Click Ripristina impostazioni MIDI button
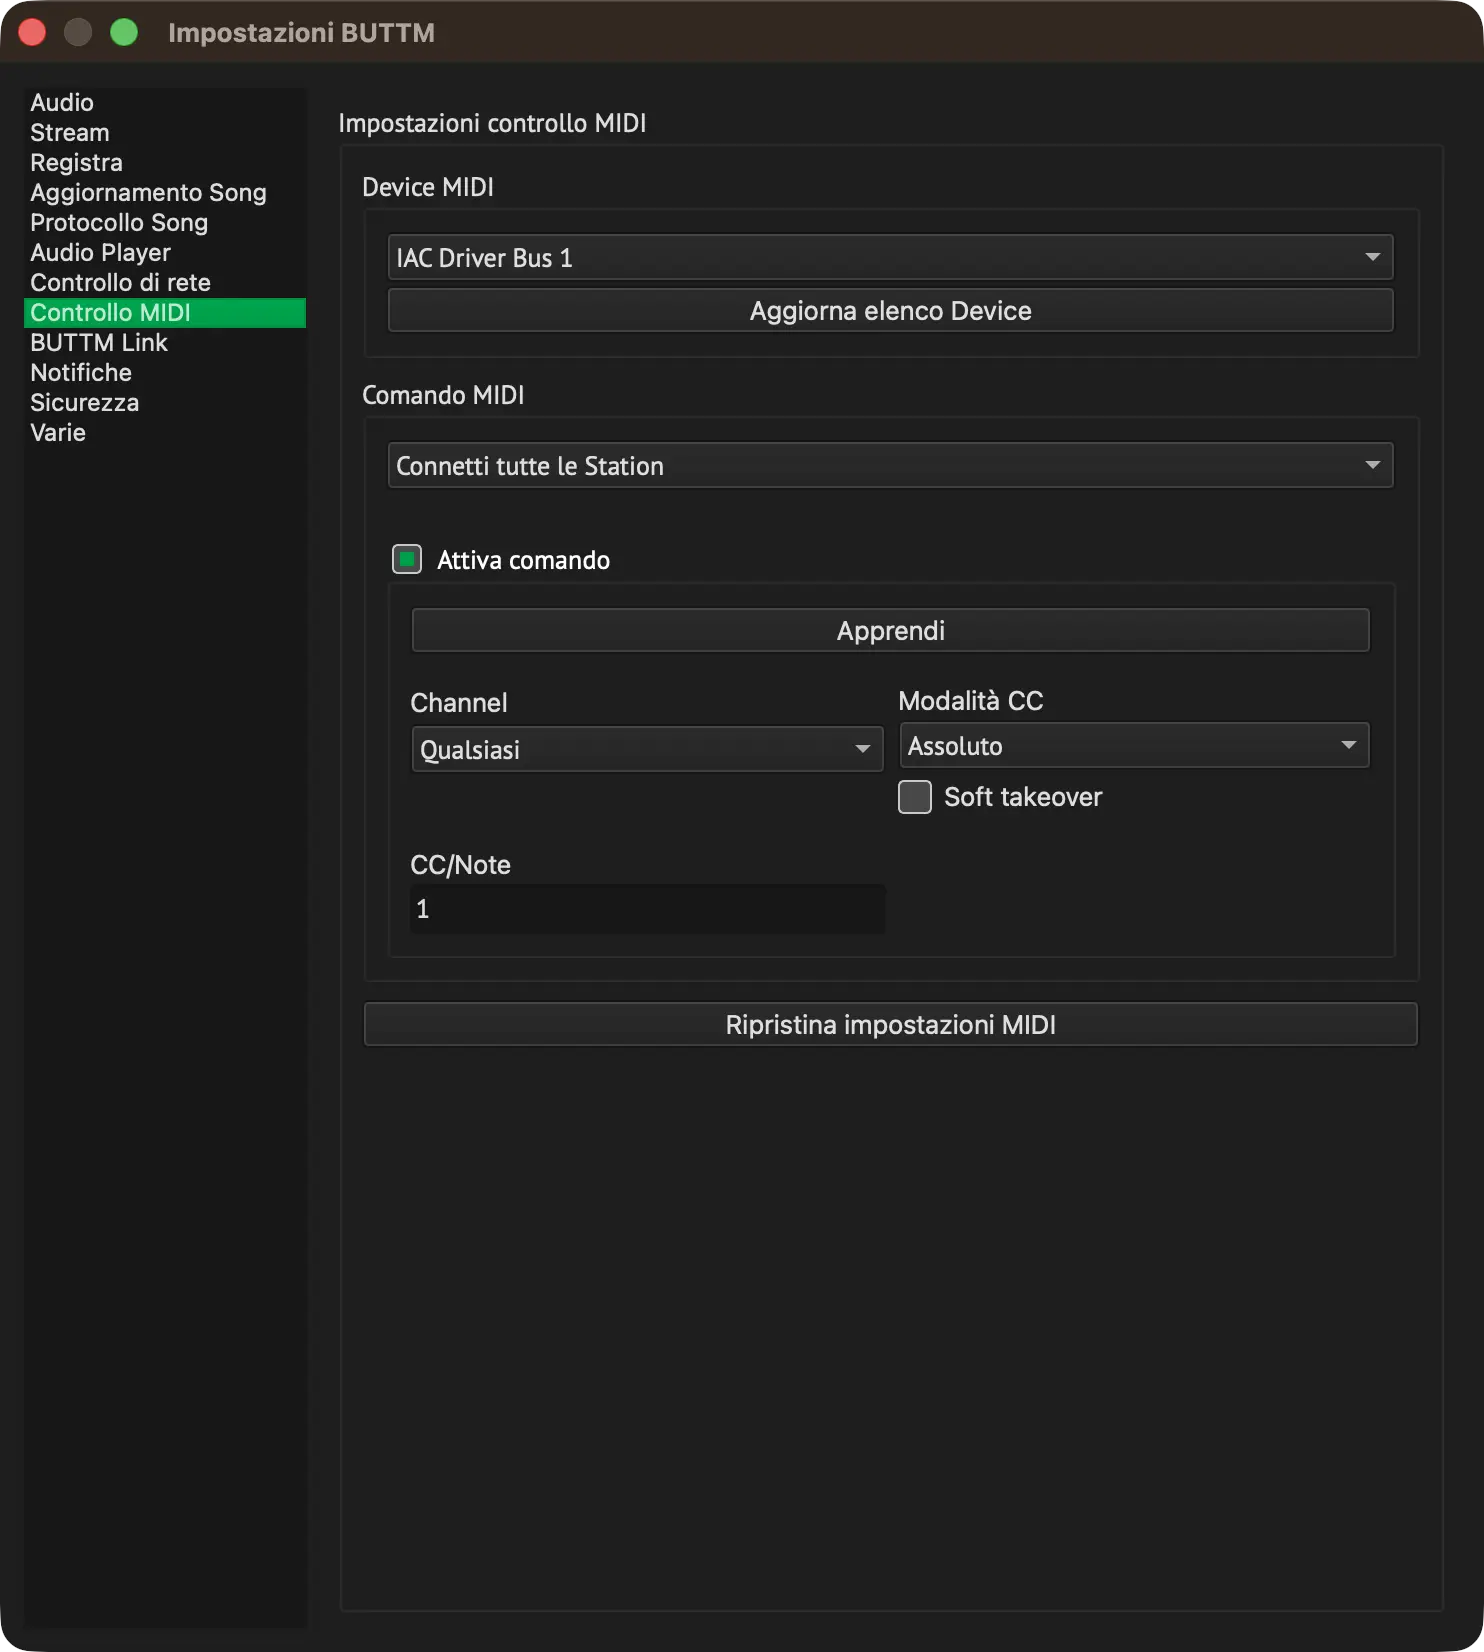 pyautogui.click(x=890, y=1025)
